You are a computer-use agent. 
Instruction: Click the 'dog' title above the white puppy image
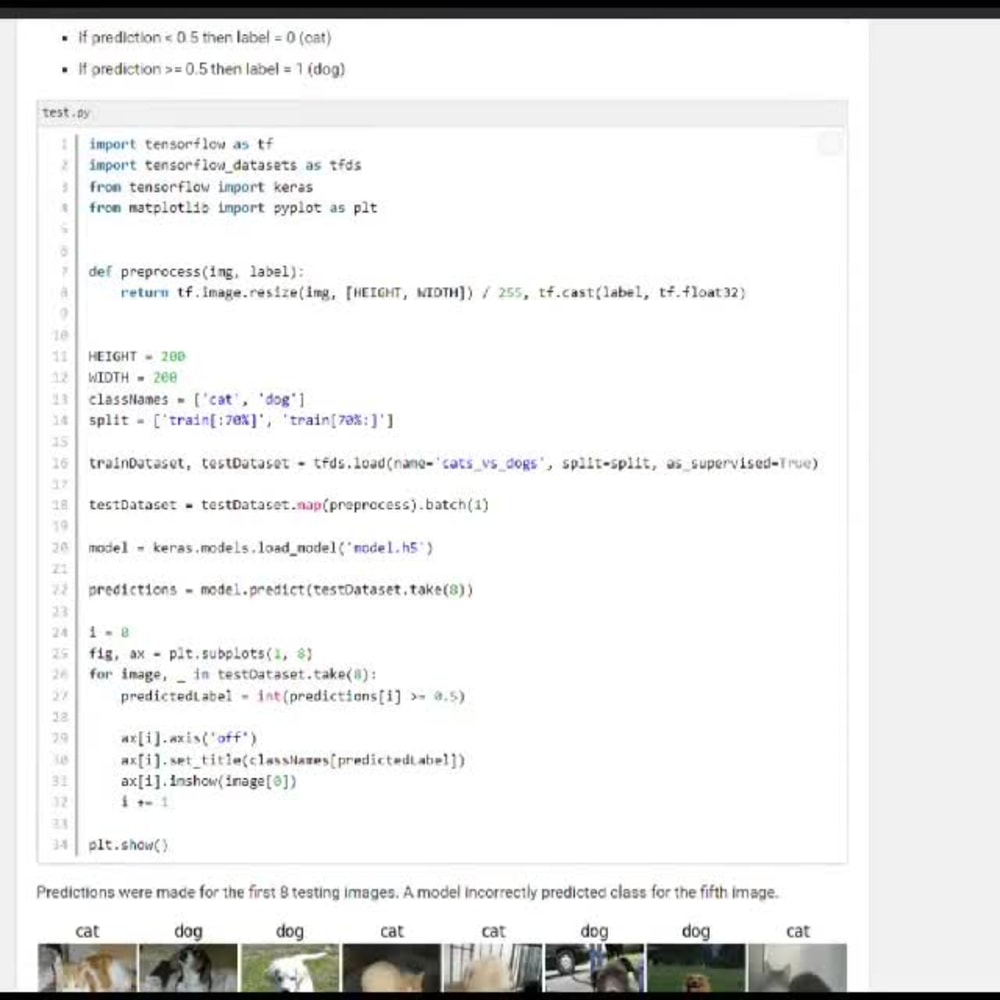[x=290, y=932]
